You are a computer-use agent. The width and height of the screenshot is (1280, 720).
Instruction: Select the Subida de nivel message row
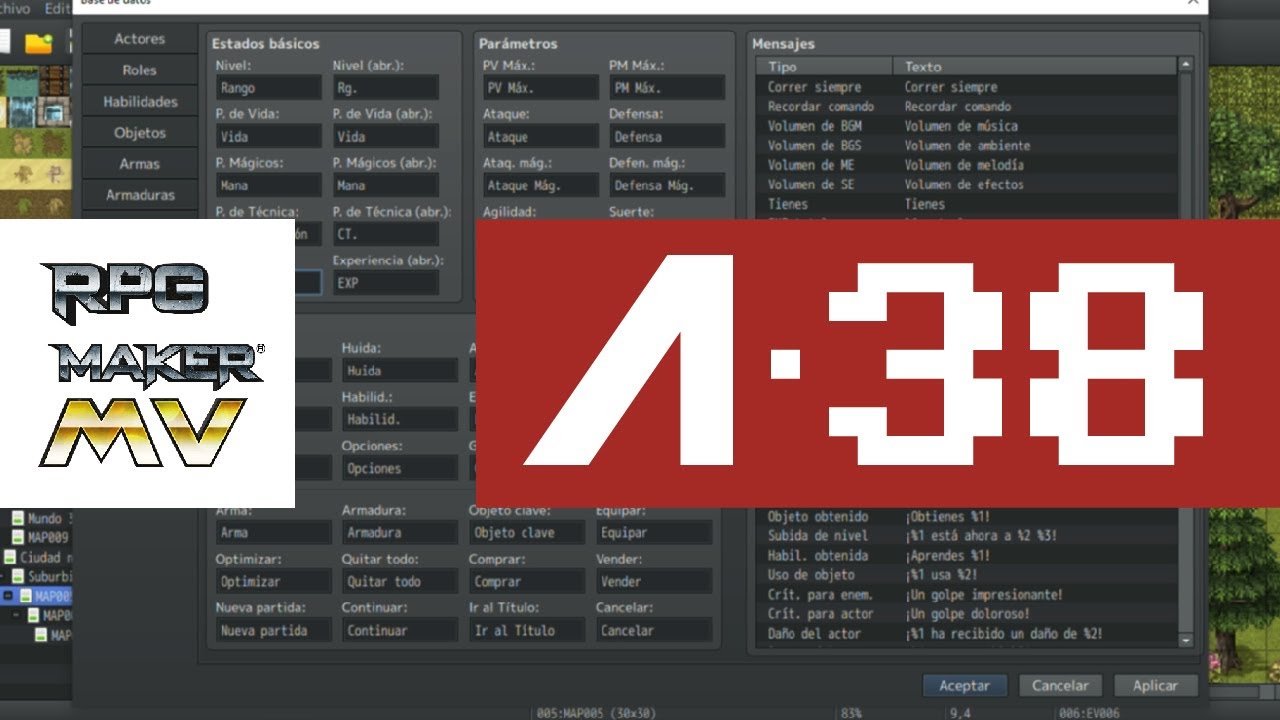(967, 536)
